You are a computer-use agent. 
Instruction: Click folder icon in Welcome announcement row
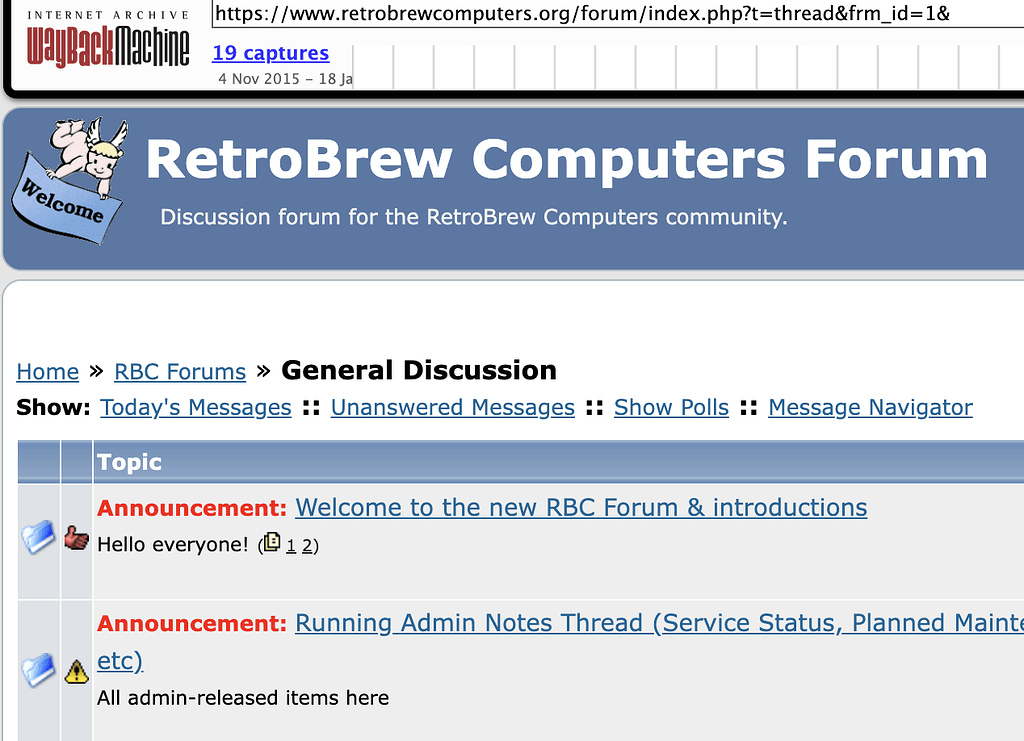(39, 537)
